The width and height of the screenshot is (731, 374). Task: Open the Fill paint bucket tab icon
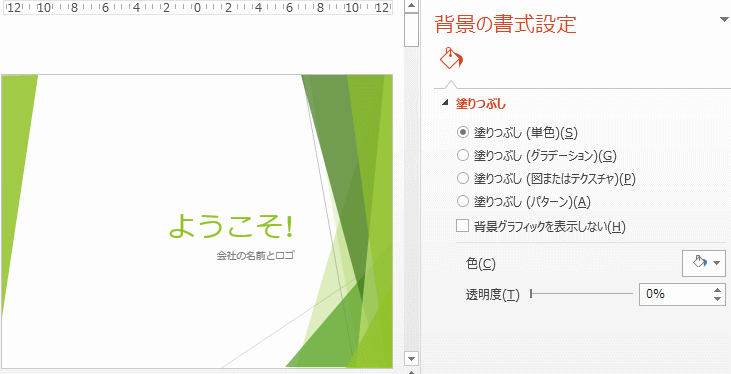452,58
